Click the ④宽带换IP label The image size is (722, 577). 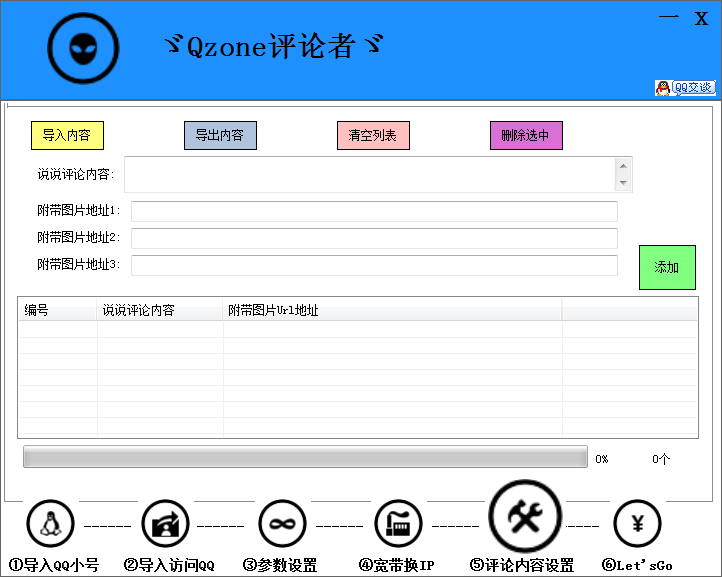point(396,565)
